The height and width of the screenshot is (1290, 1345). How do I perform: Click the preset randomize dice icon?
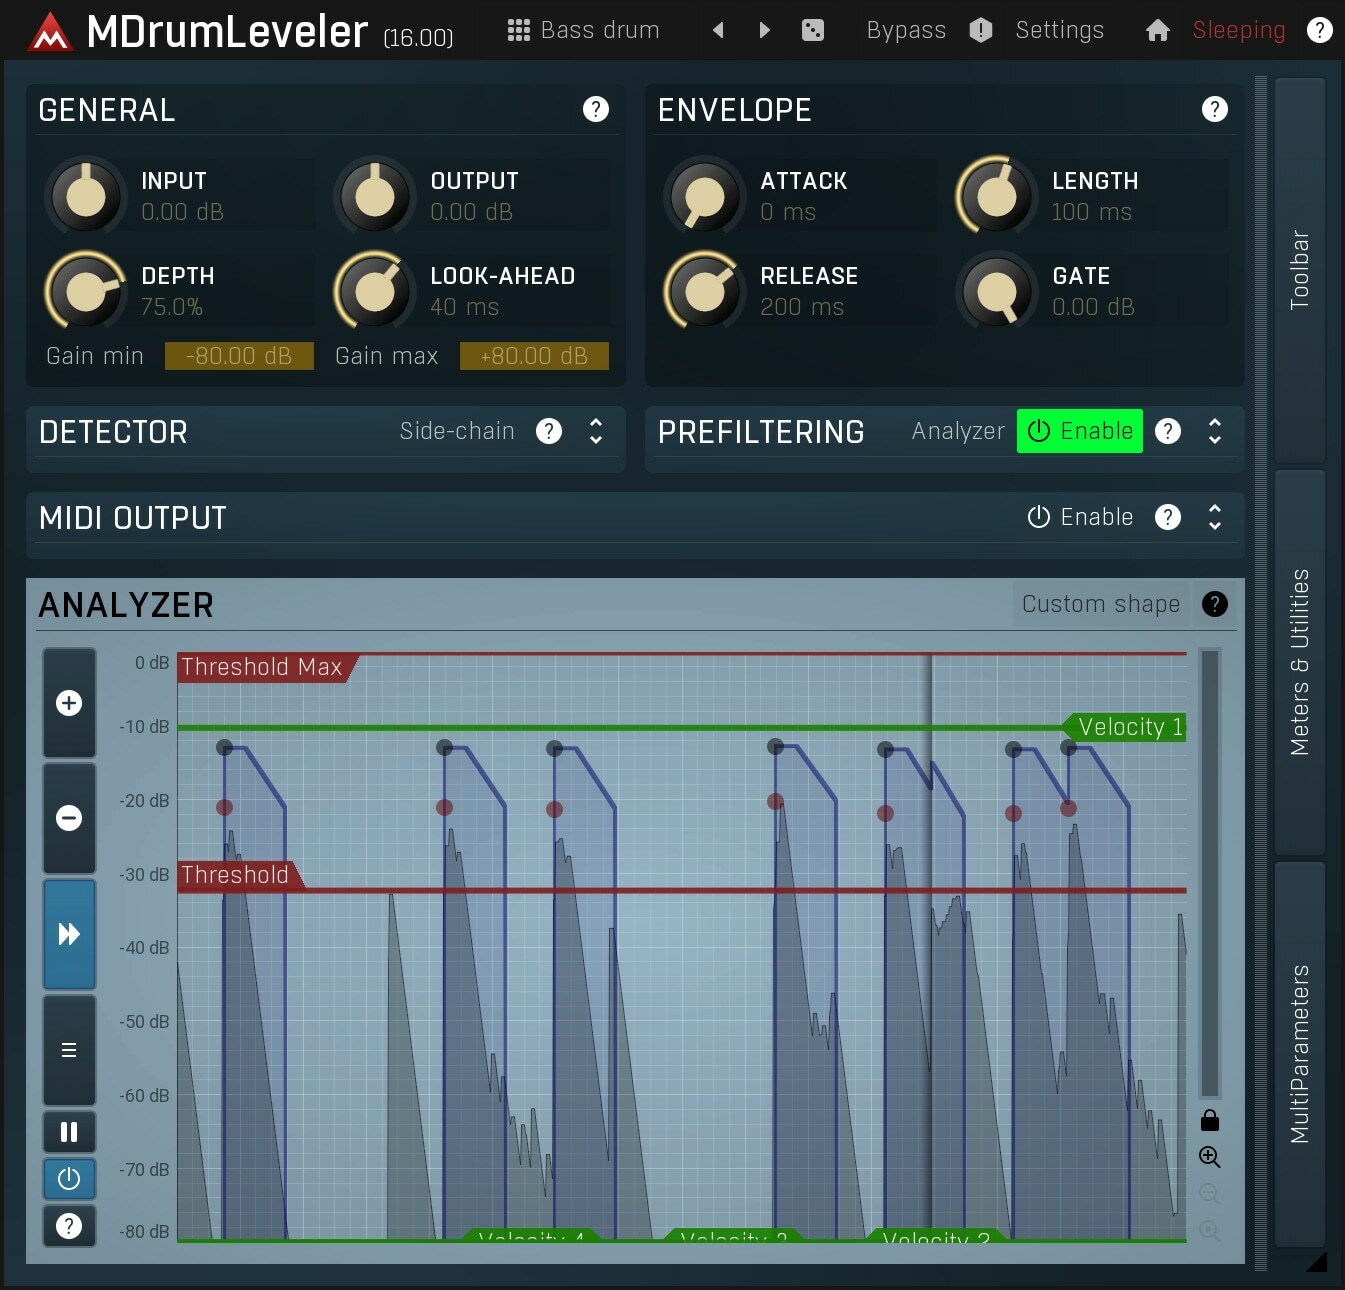(x=813, y=30)
